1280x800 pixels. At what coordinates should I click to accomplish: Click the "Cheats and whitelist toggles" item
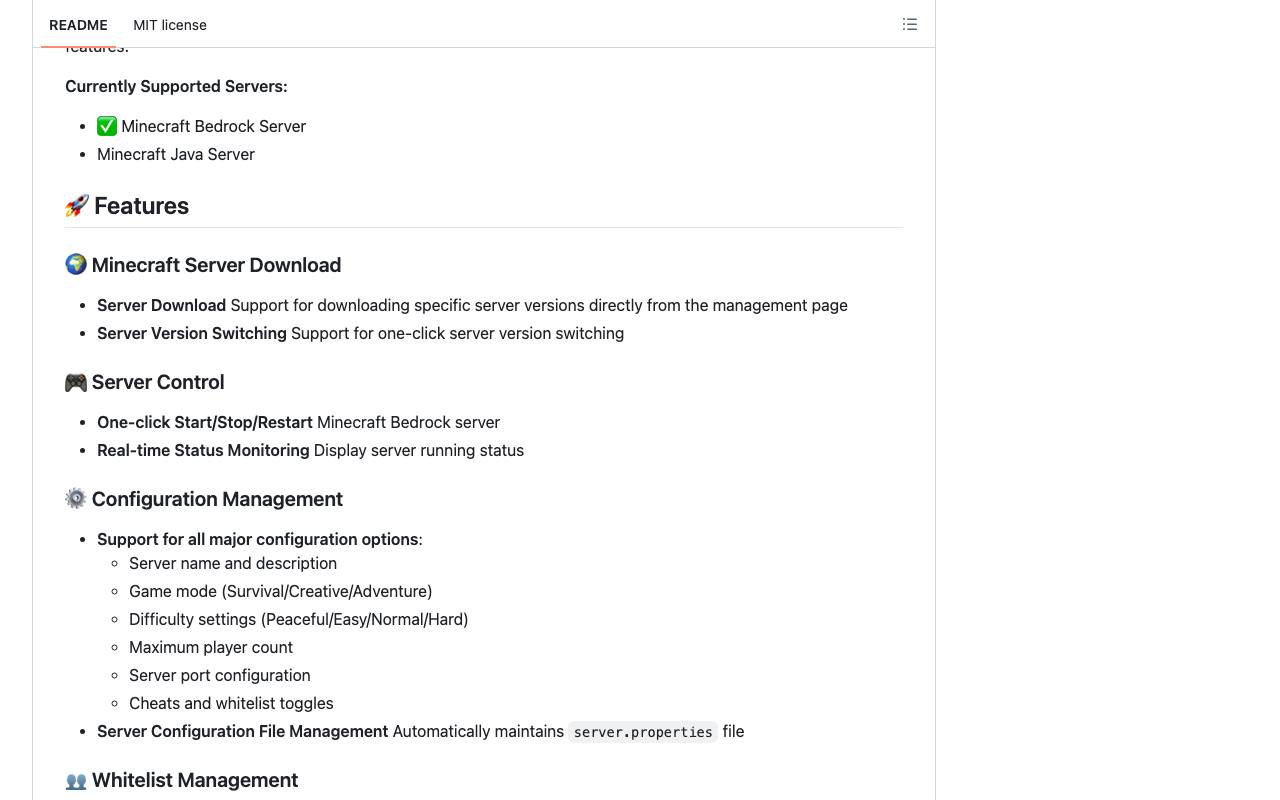pyautogui.click(x=231, y=703)
